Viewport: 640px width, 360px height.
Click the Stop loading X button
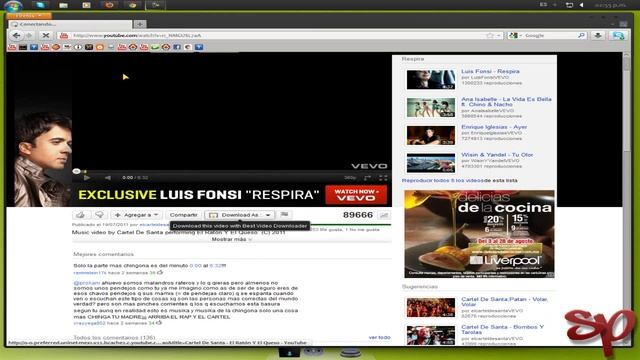(46, 36)
